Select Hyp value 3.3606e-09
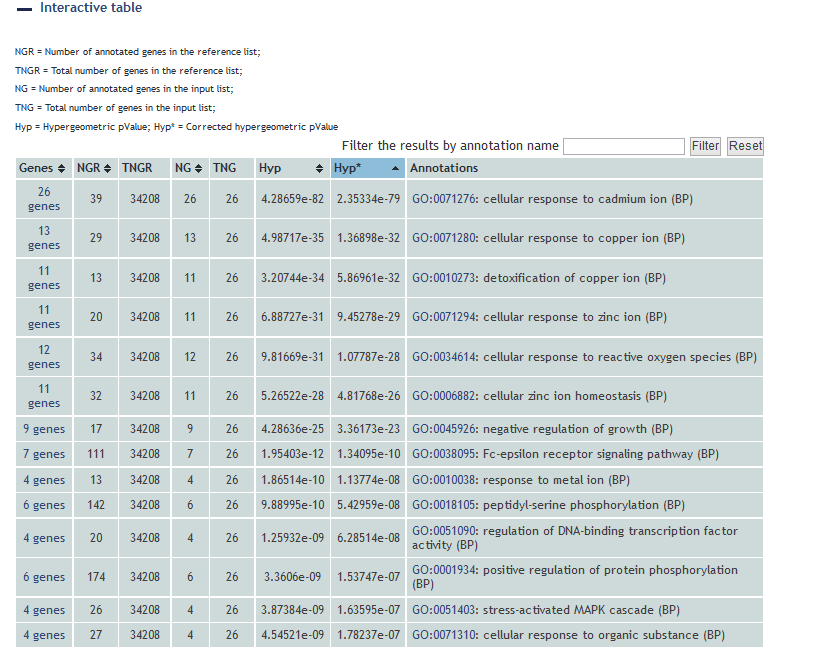 (292, 577)
